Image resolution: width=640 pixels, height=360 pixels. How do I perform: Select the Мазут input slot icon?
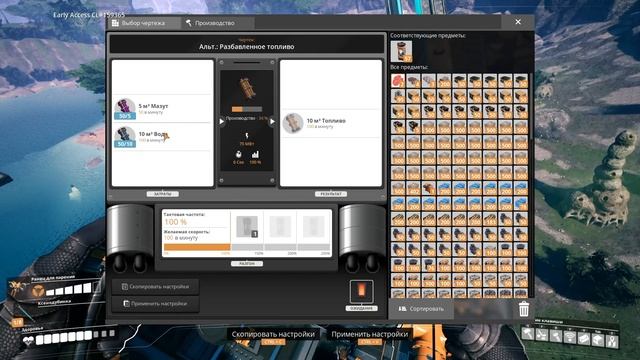[124, 109]
